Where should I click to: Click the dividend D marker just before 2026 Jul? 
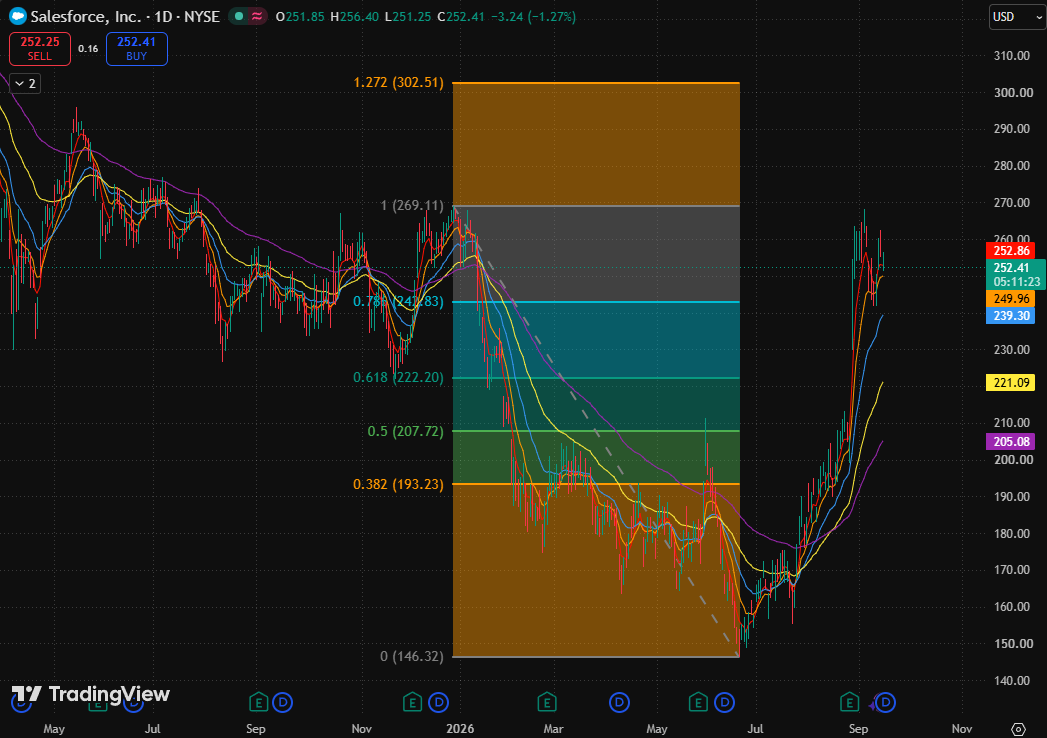[724, 703]
